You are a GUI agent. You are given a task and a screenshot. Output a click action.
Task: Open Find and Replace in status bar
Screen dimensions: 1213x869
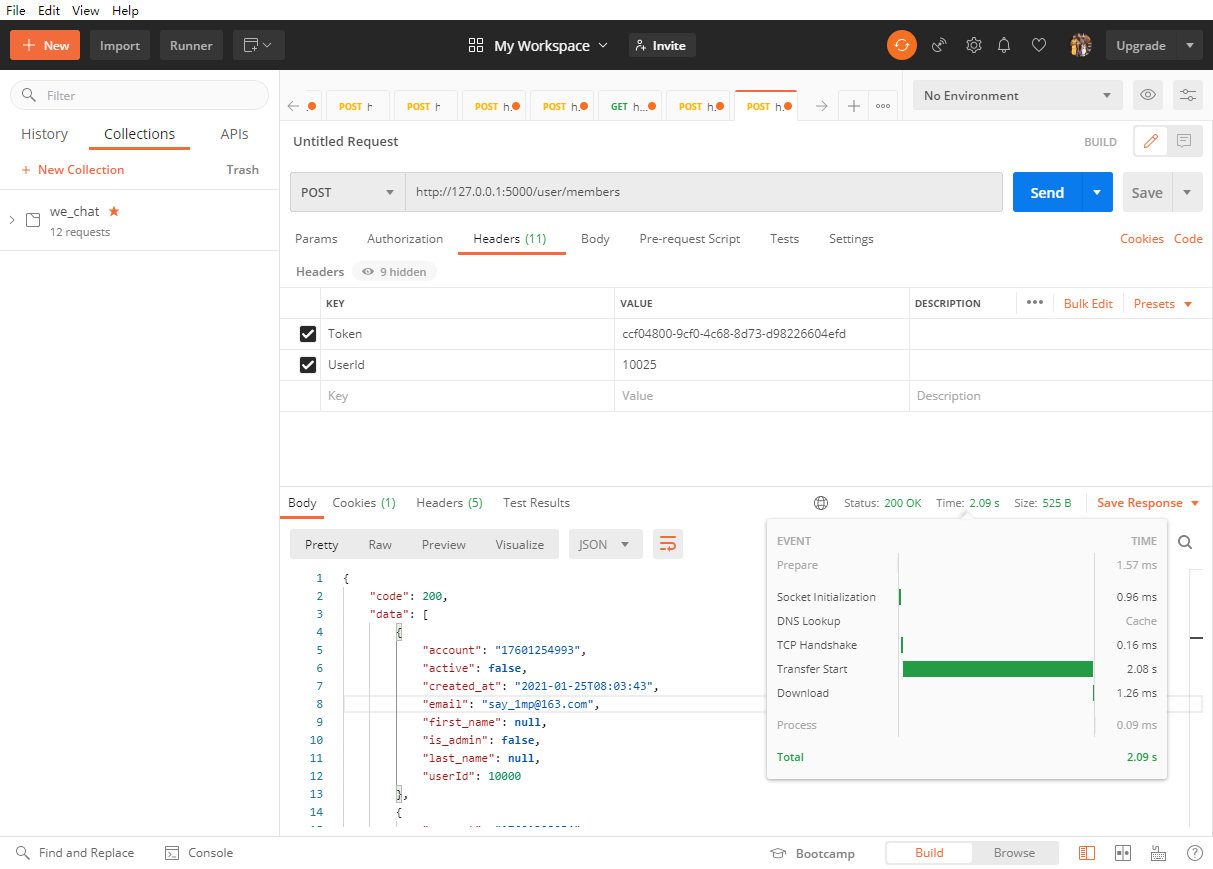click(75, 853)
